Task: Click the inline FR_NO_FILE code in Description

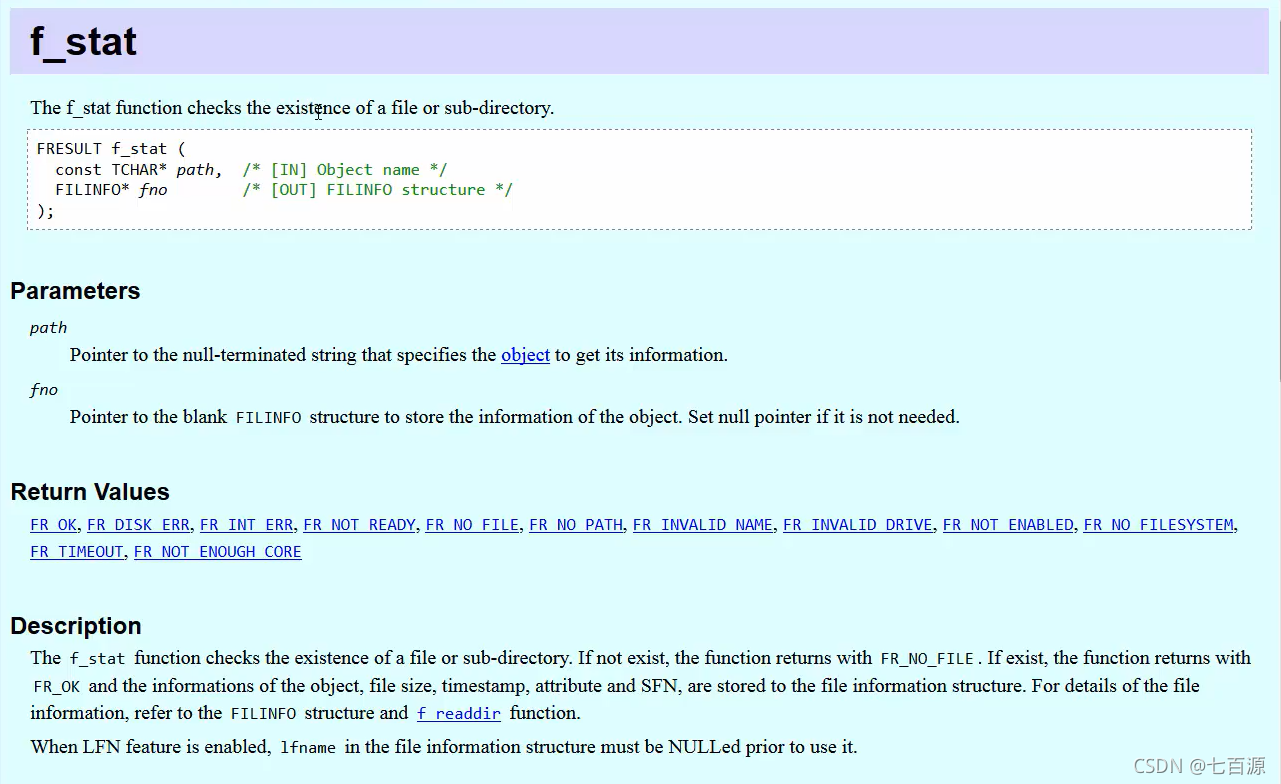Action: pyautogui.click(x=927, y=659)
